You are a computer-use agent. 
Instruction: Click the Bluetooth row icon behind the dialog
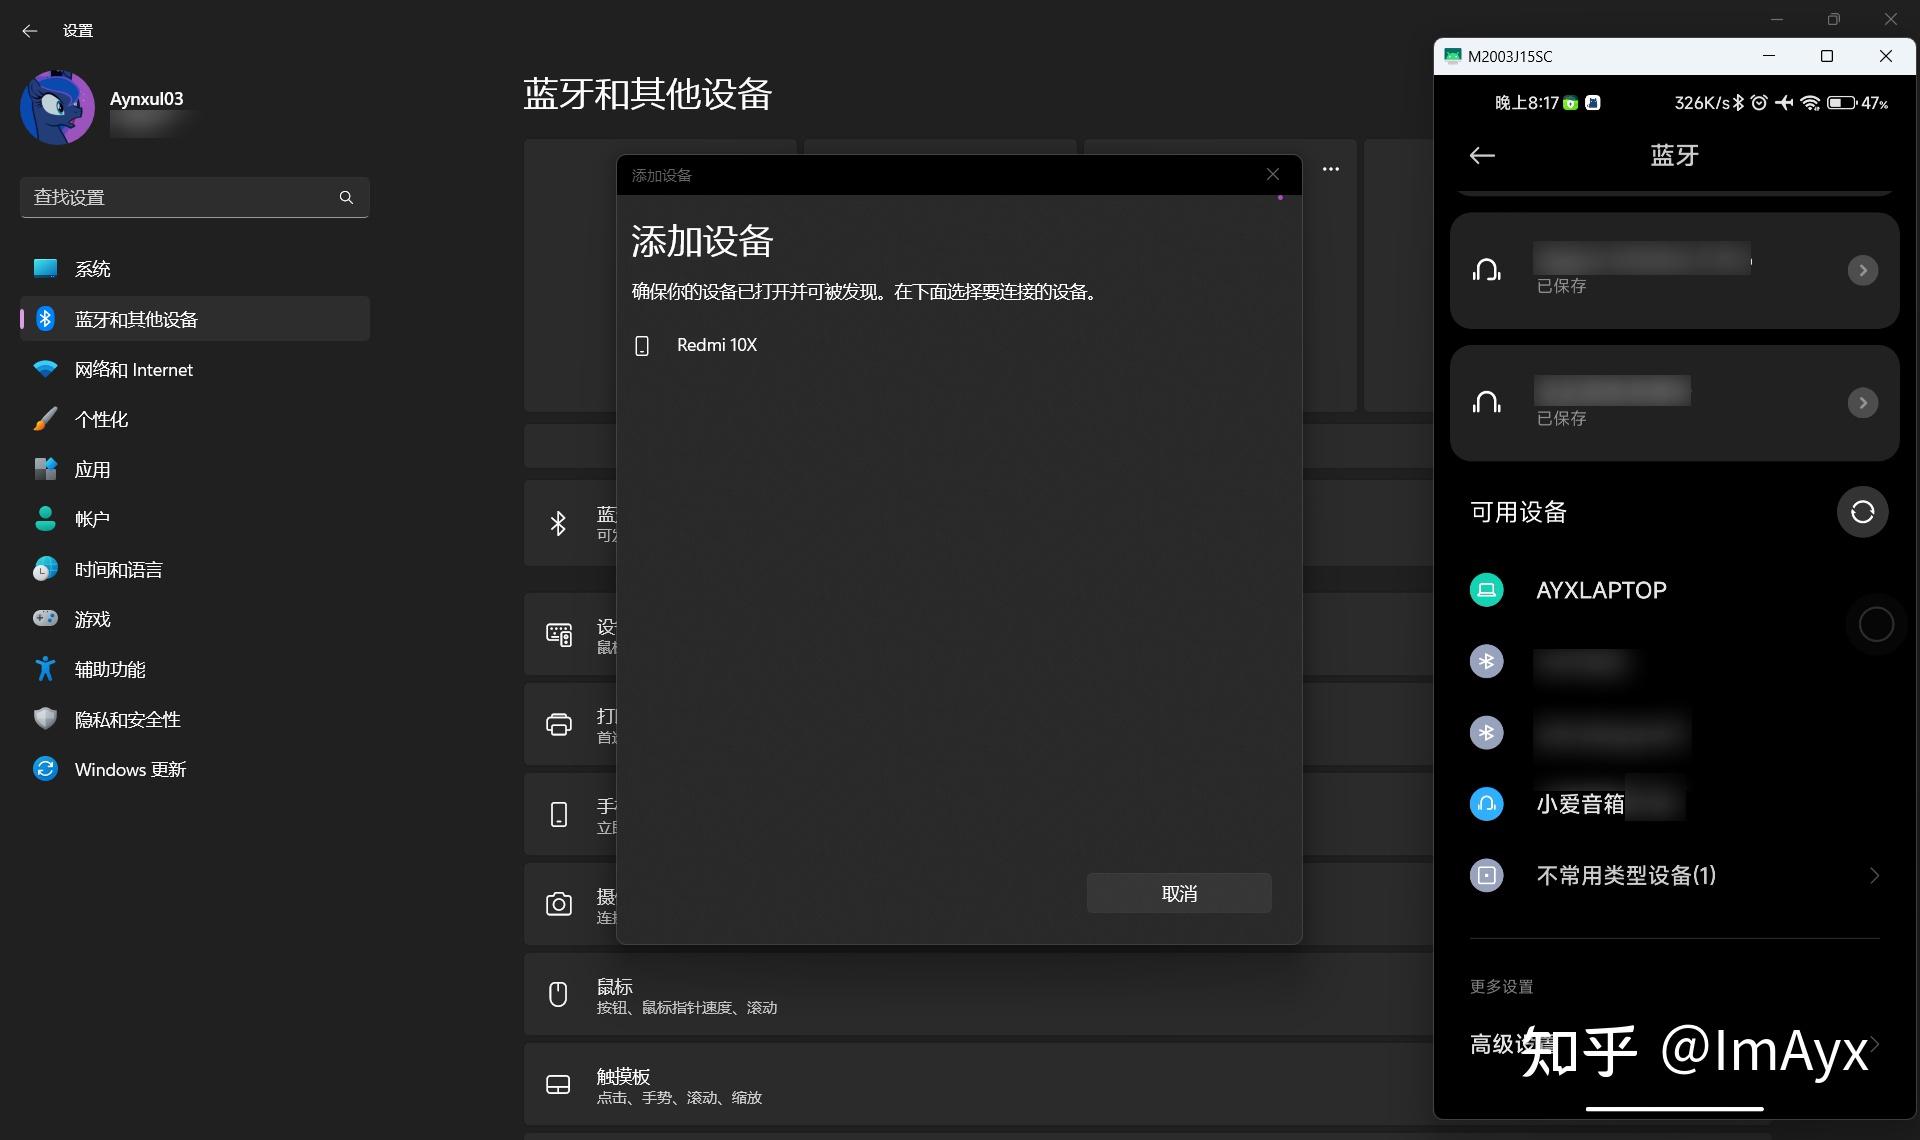pos(558,523)
